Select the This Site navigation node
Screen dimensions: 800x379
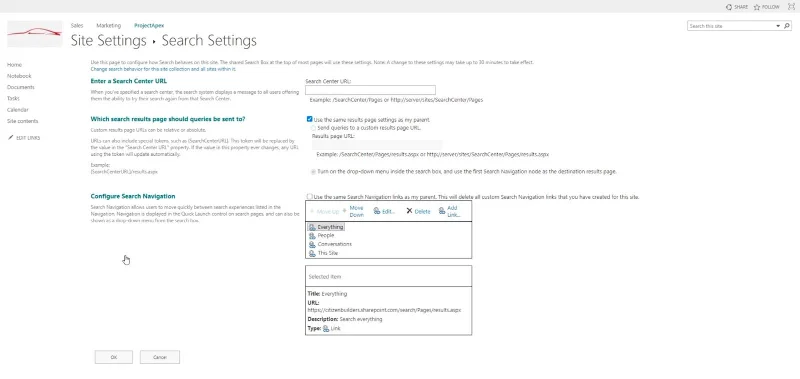click(323, 253)
